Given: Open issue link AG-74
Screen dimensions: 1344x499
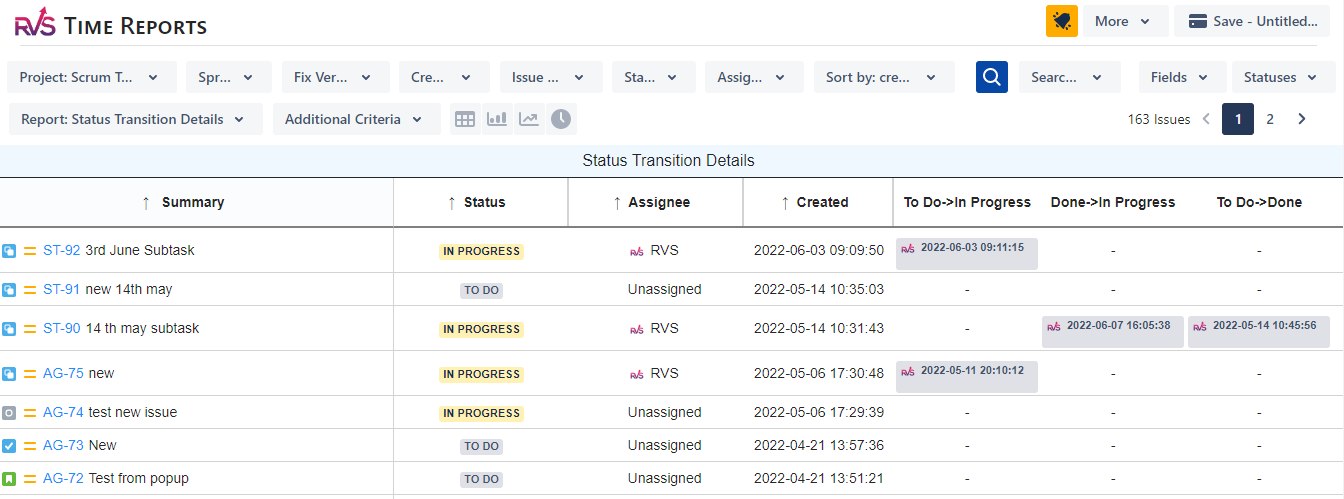Looking at the screenshot, I should (x=64, y=413).
